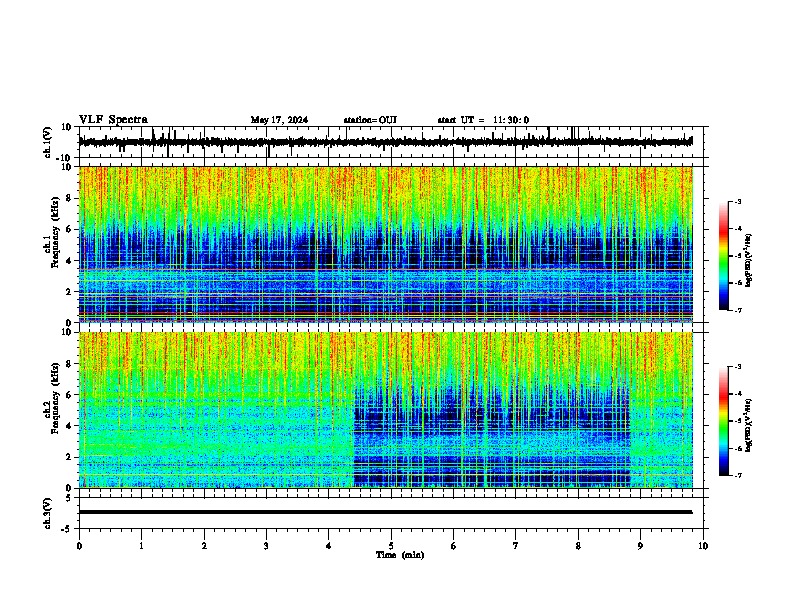Image resolution: width=792 pixels, height=612 pixels.
Task: Click time axis tick label "3"
Action: point(266,546)
